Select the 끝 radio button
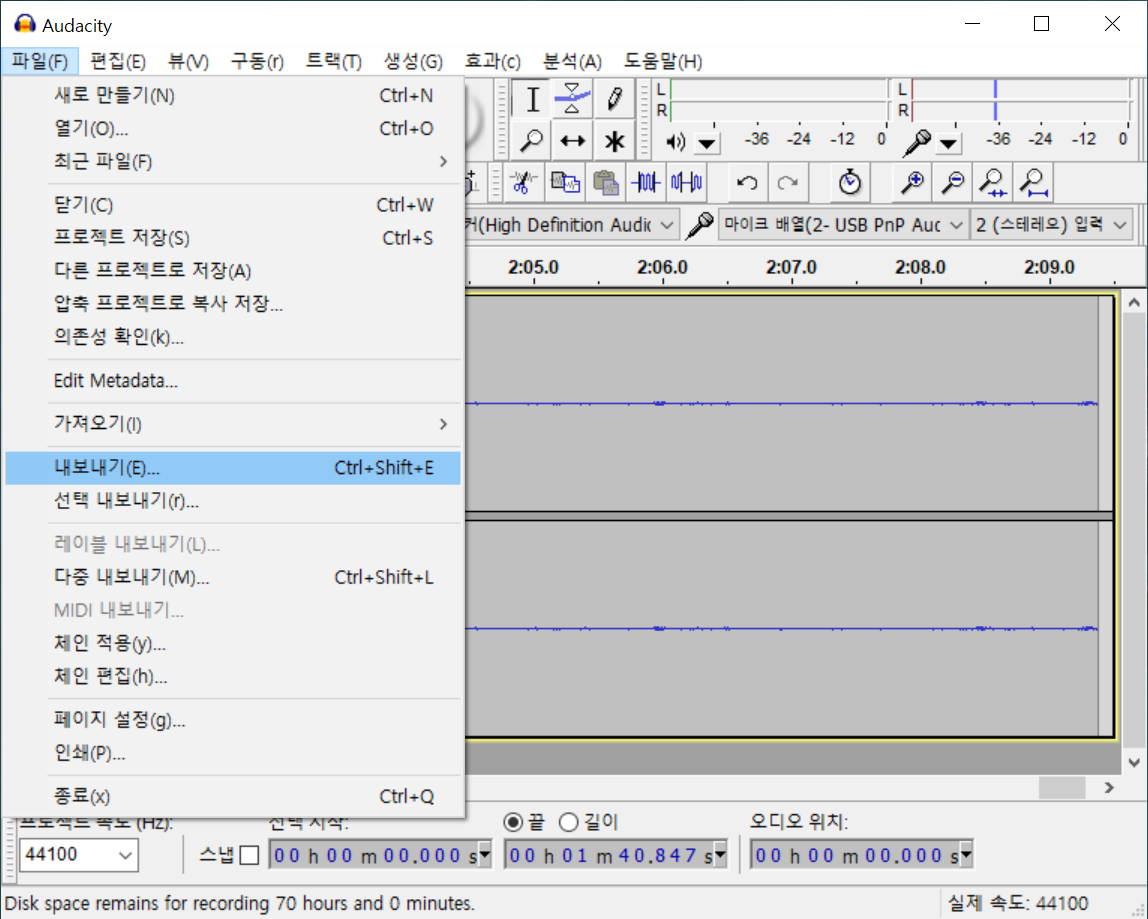This screenshot has width=1148, height=919. pyautogui.click(x=513, y=822)
